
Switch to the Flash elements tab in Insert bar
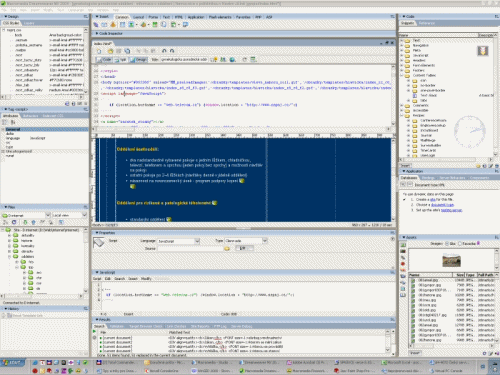[220, 17]
